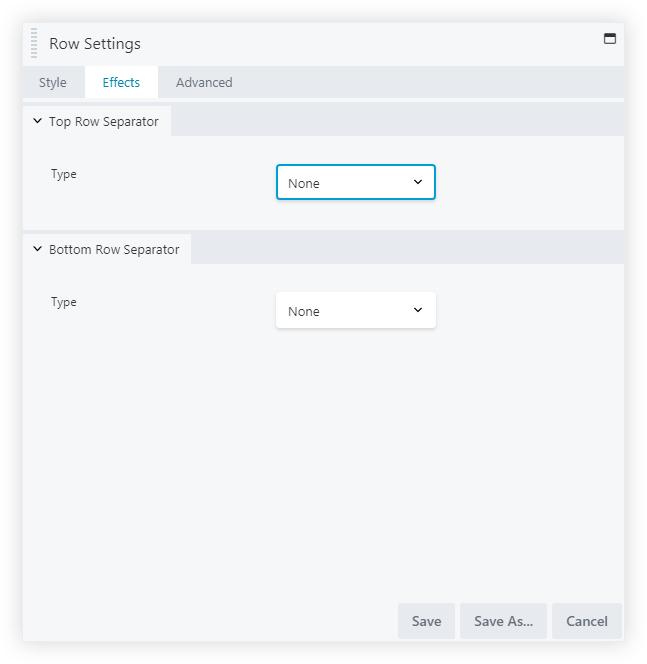Viewport: 647px width, 664px height.
Task: Click the Row Settings title text
Action: [95, 44]
